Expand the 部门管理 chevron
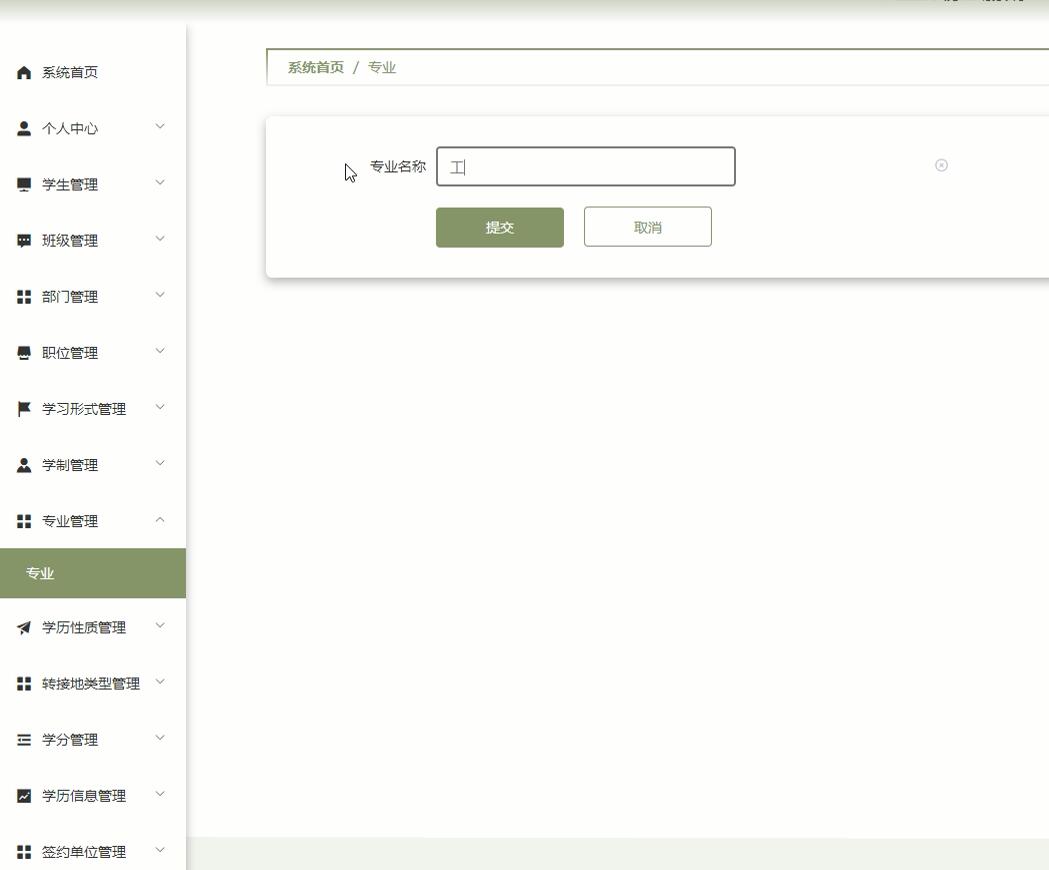 point(160,295)
